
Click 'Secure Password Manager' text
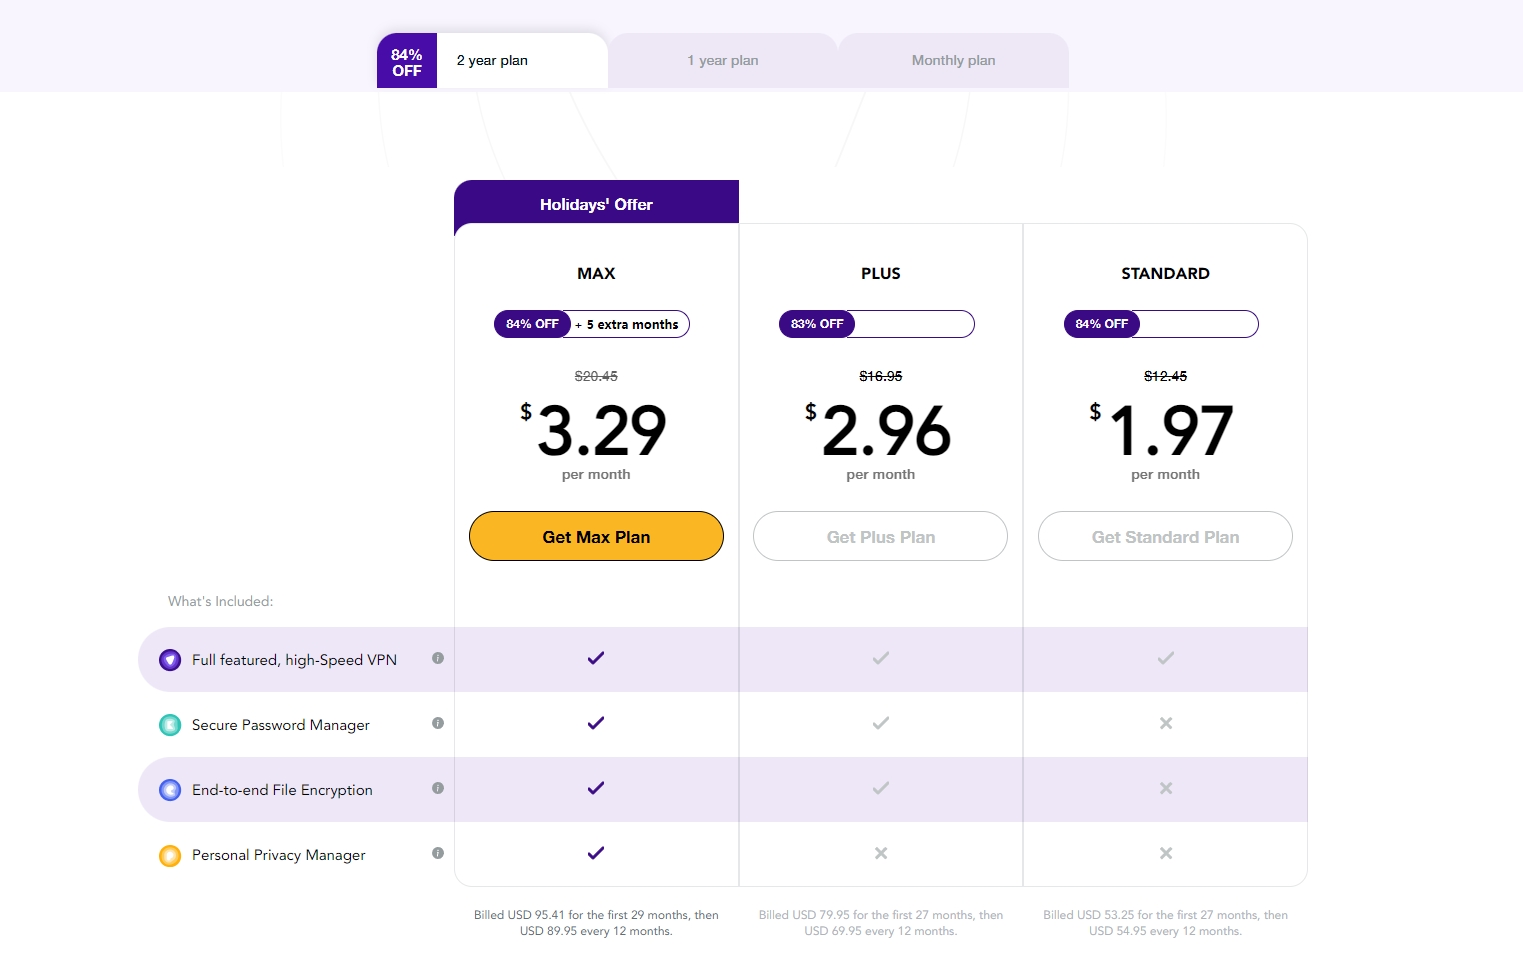[x=281, y=725]
